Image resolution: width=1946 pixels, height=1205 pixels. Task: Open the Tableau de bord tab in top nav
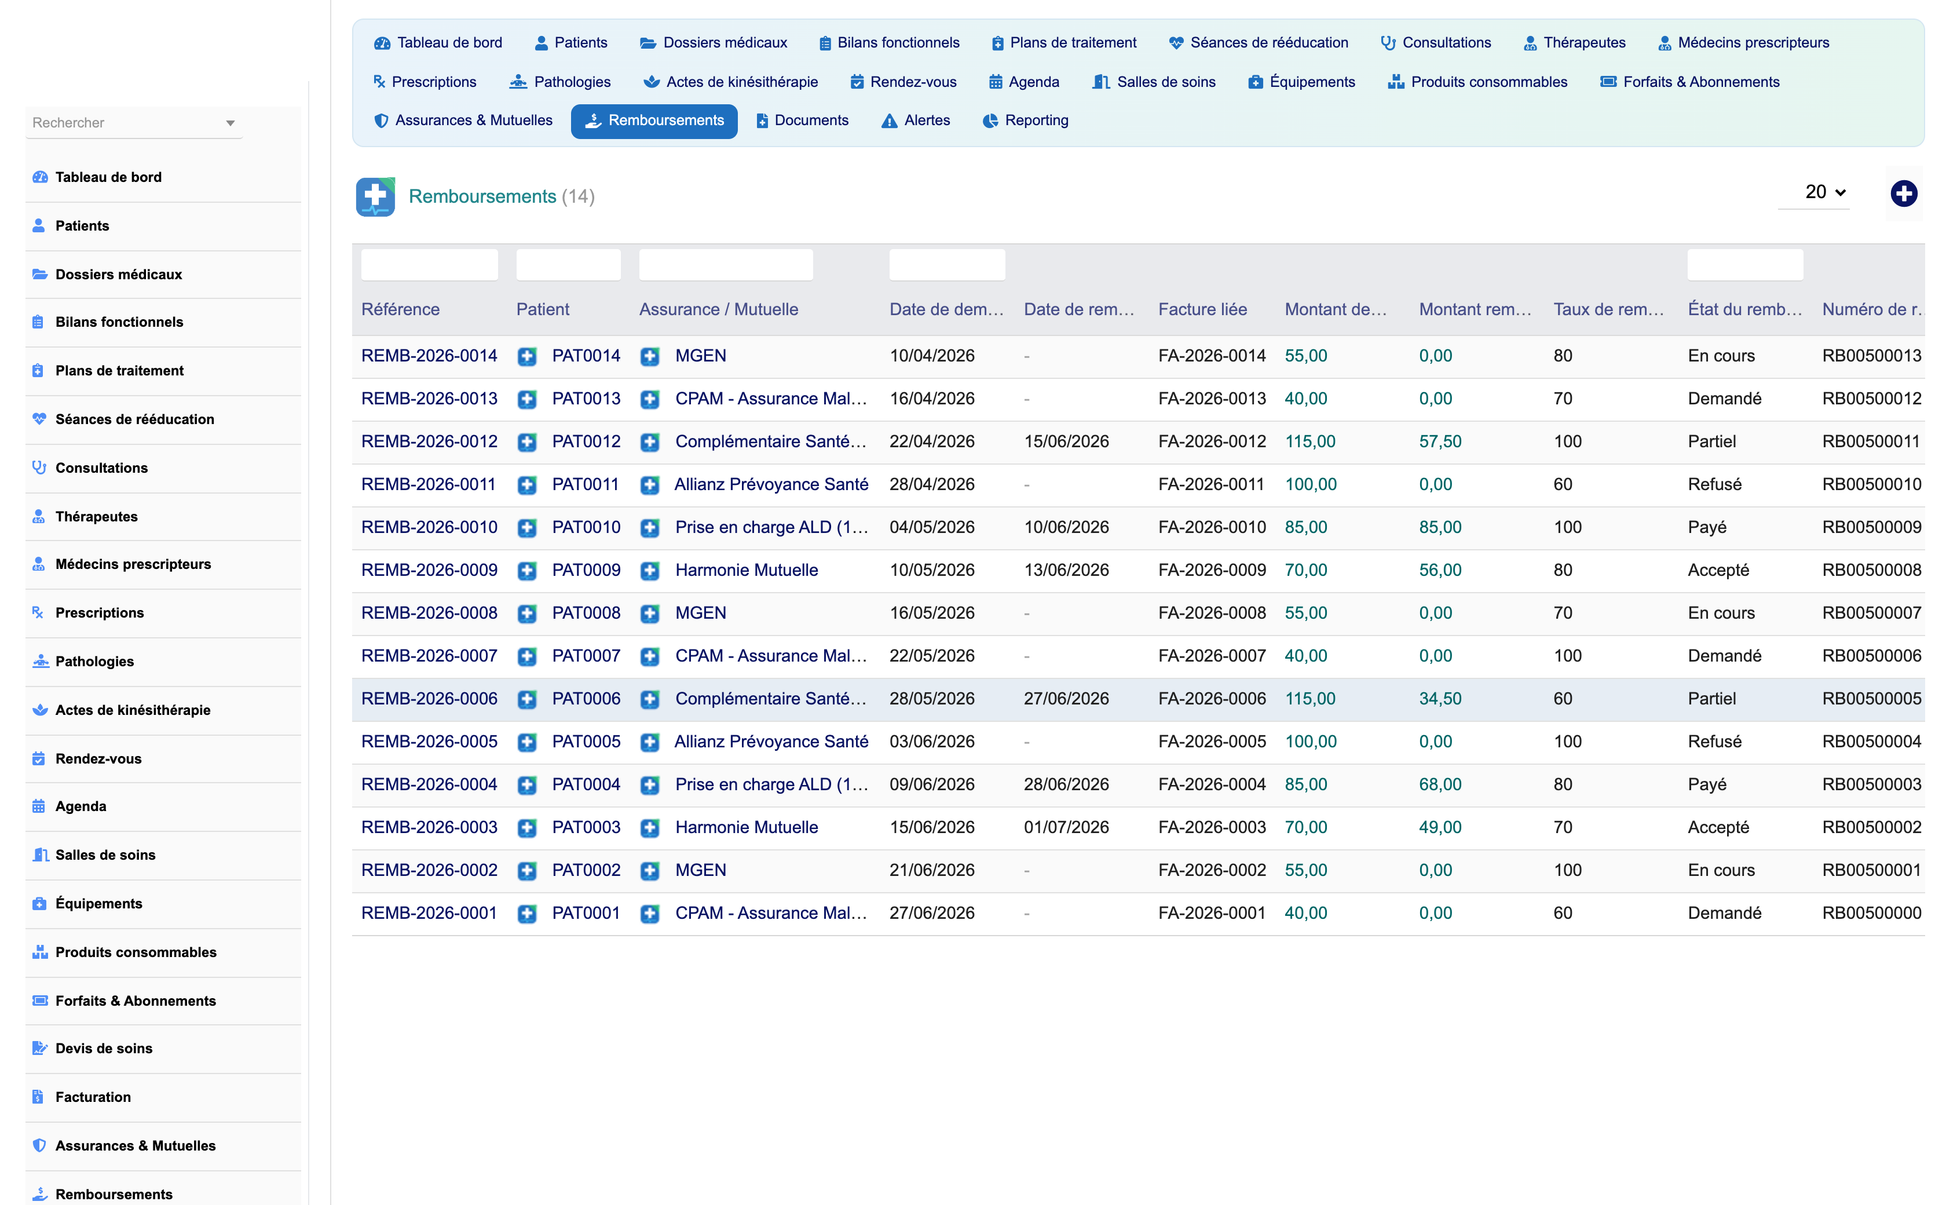pos(438,43)
